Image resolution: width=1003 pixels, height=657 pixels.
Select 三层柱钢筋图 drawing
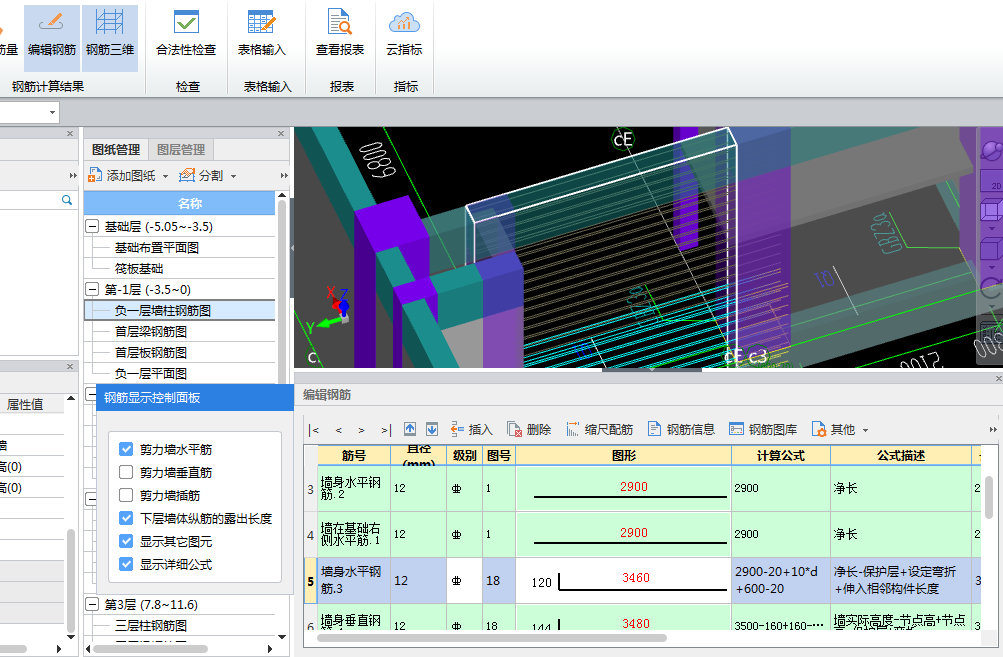point(150,626)
